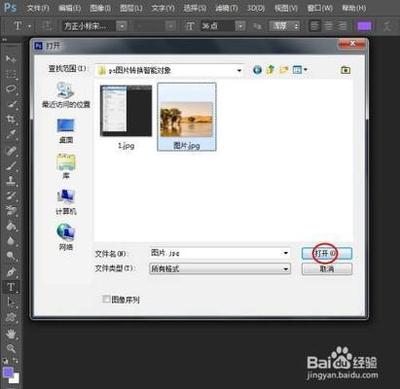Select the Eraser tool

coord(11,211)
